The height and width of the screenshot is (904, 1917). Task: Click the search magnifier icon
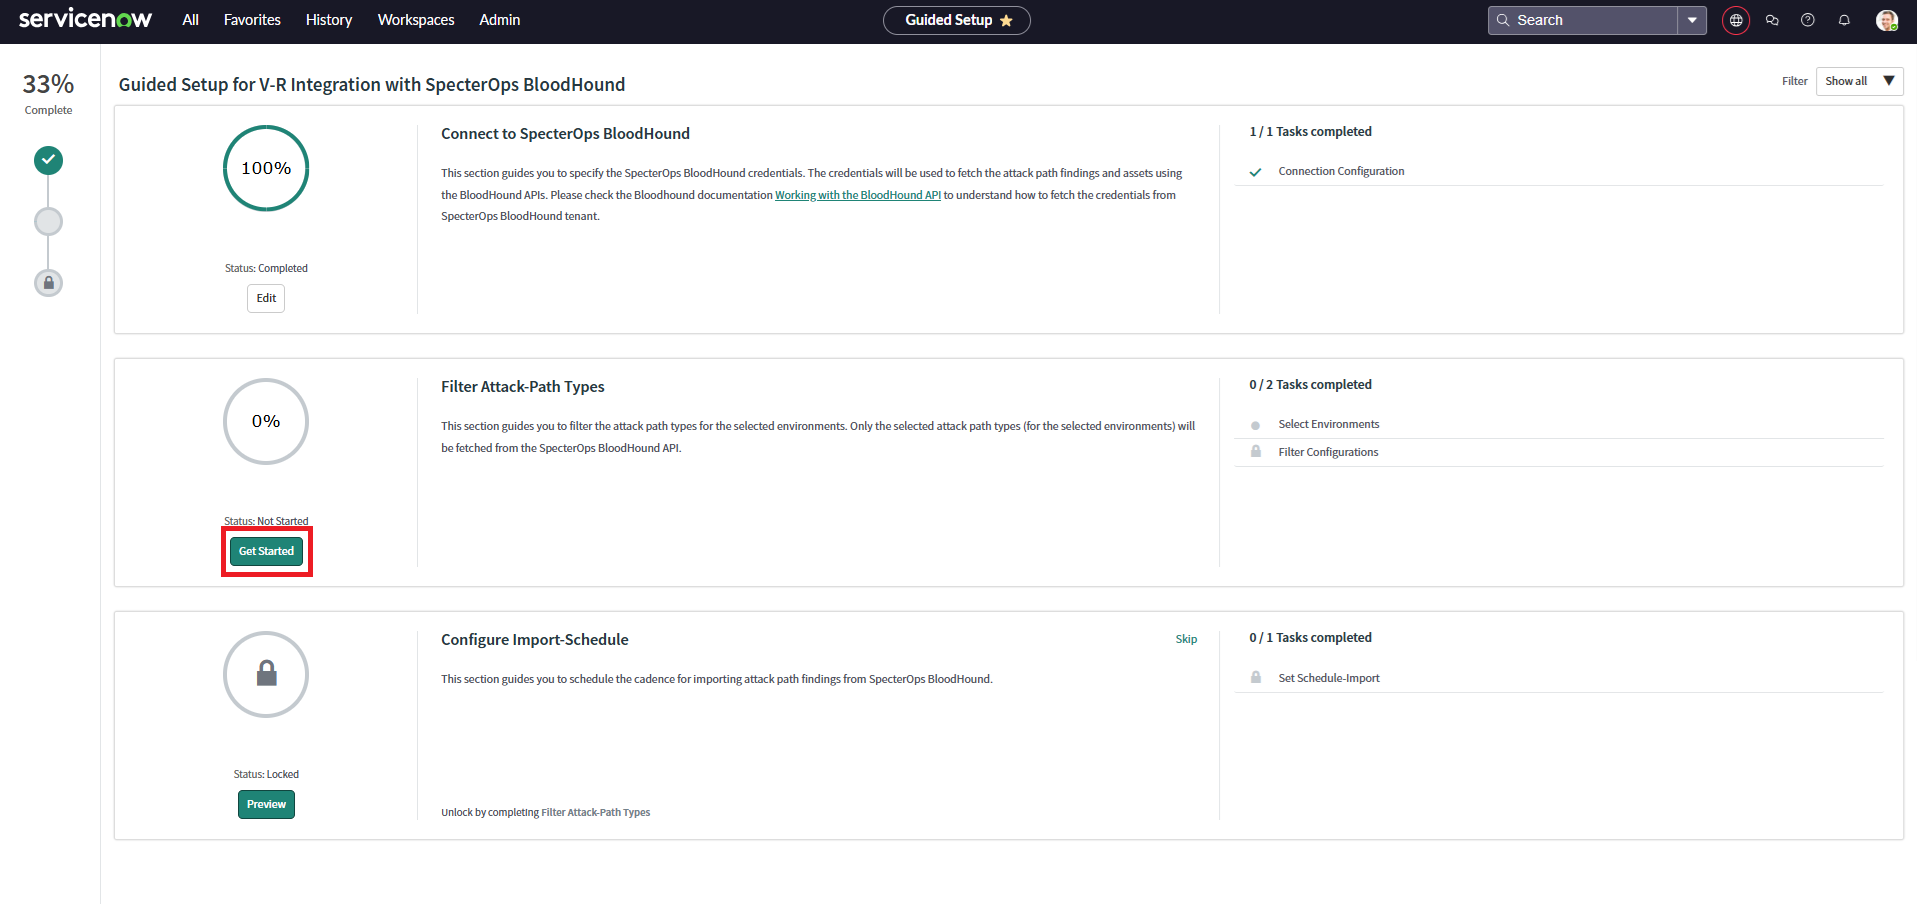1502,20
